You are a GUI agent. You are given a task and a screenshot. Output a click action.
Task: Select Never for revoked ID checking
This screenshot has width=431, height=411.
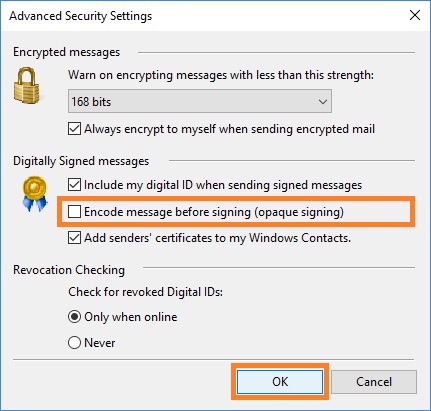pyautogui.click(x=74, y=342)
